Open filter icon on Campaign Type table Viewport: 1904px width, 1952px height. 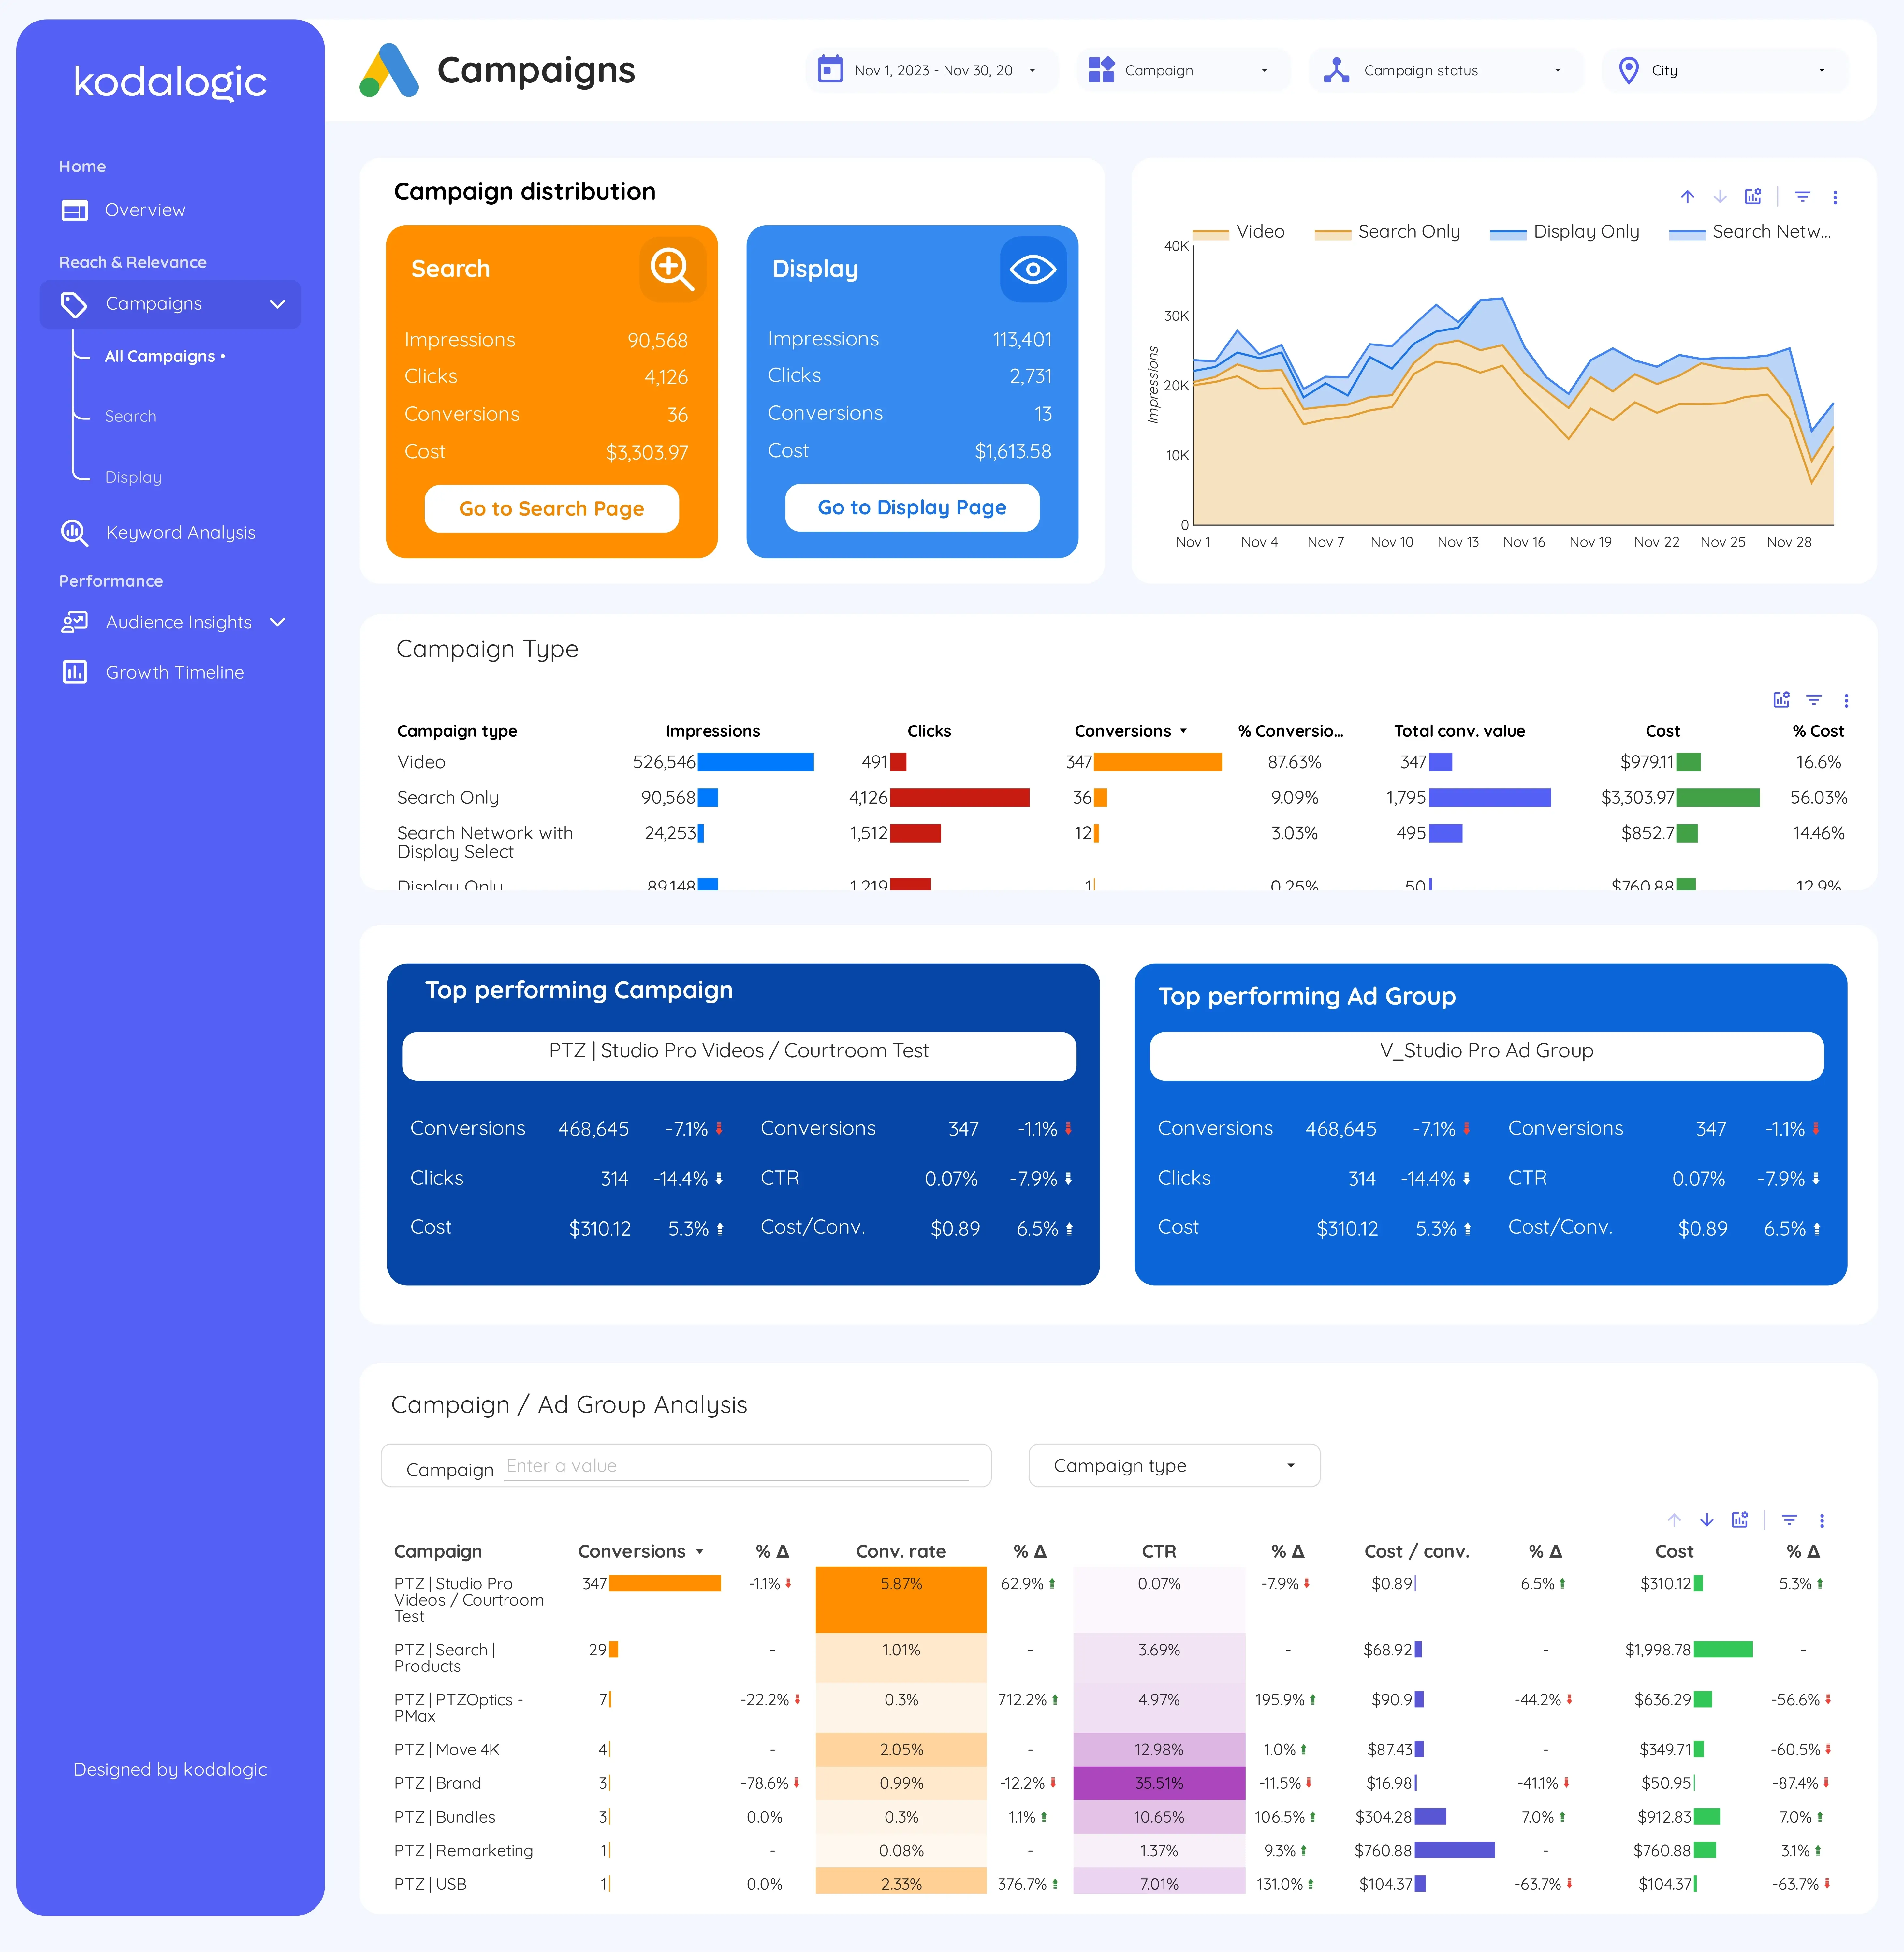pyautogui.click(x=1814, y=700)
